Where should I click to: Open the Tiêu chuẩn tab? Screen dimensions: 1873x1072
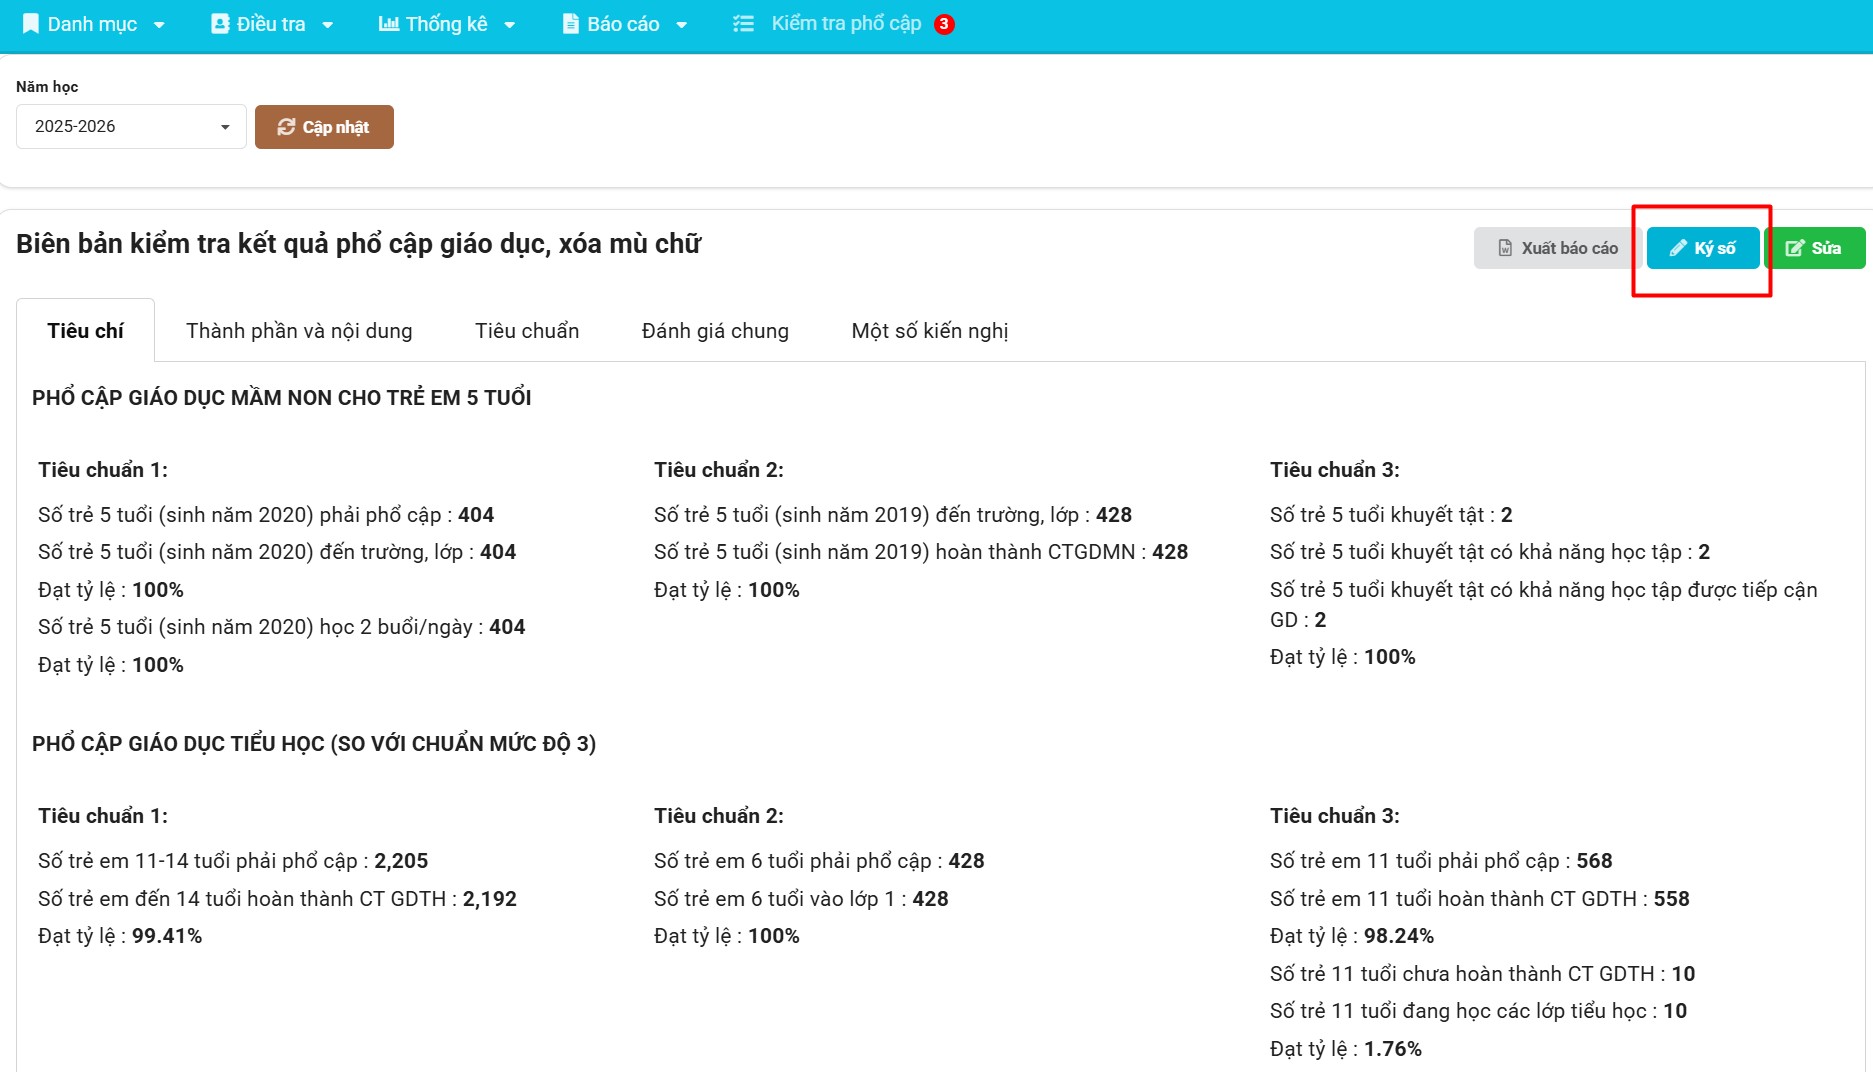pyautogui.click(x=527, y=331)
